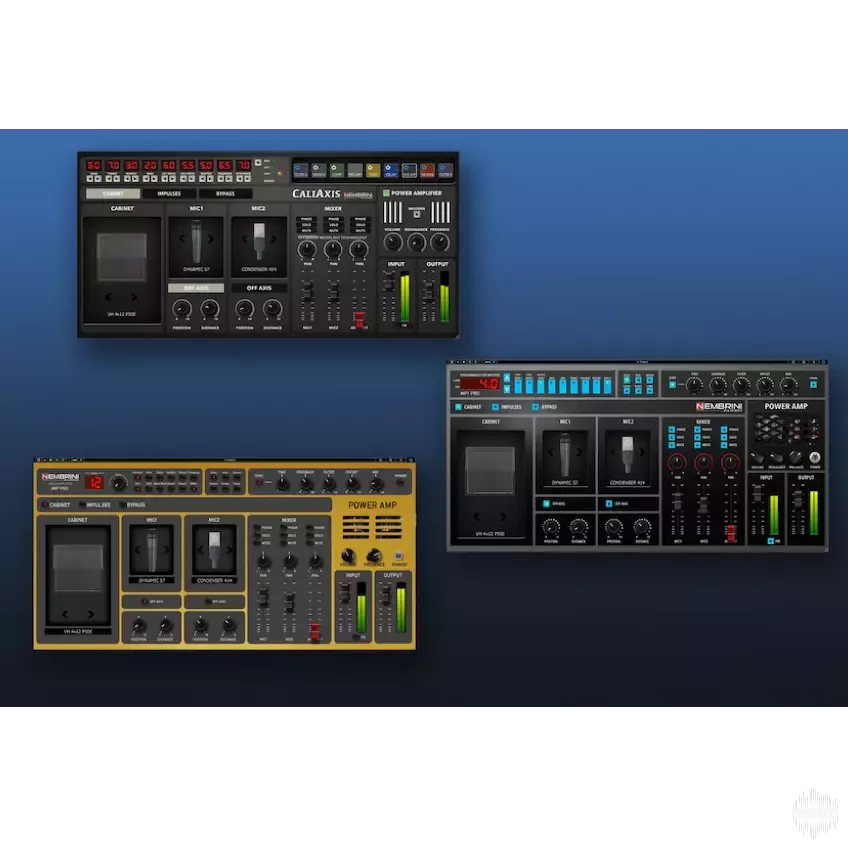Click the Input fader in CaliAxis
The width and height of the screenshot is (848, 848).
coord(389,279)
